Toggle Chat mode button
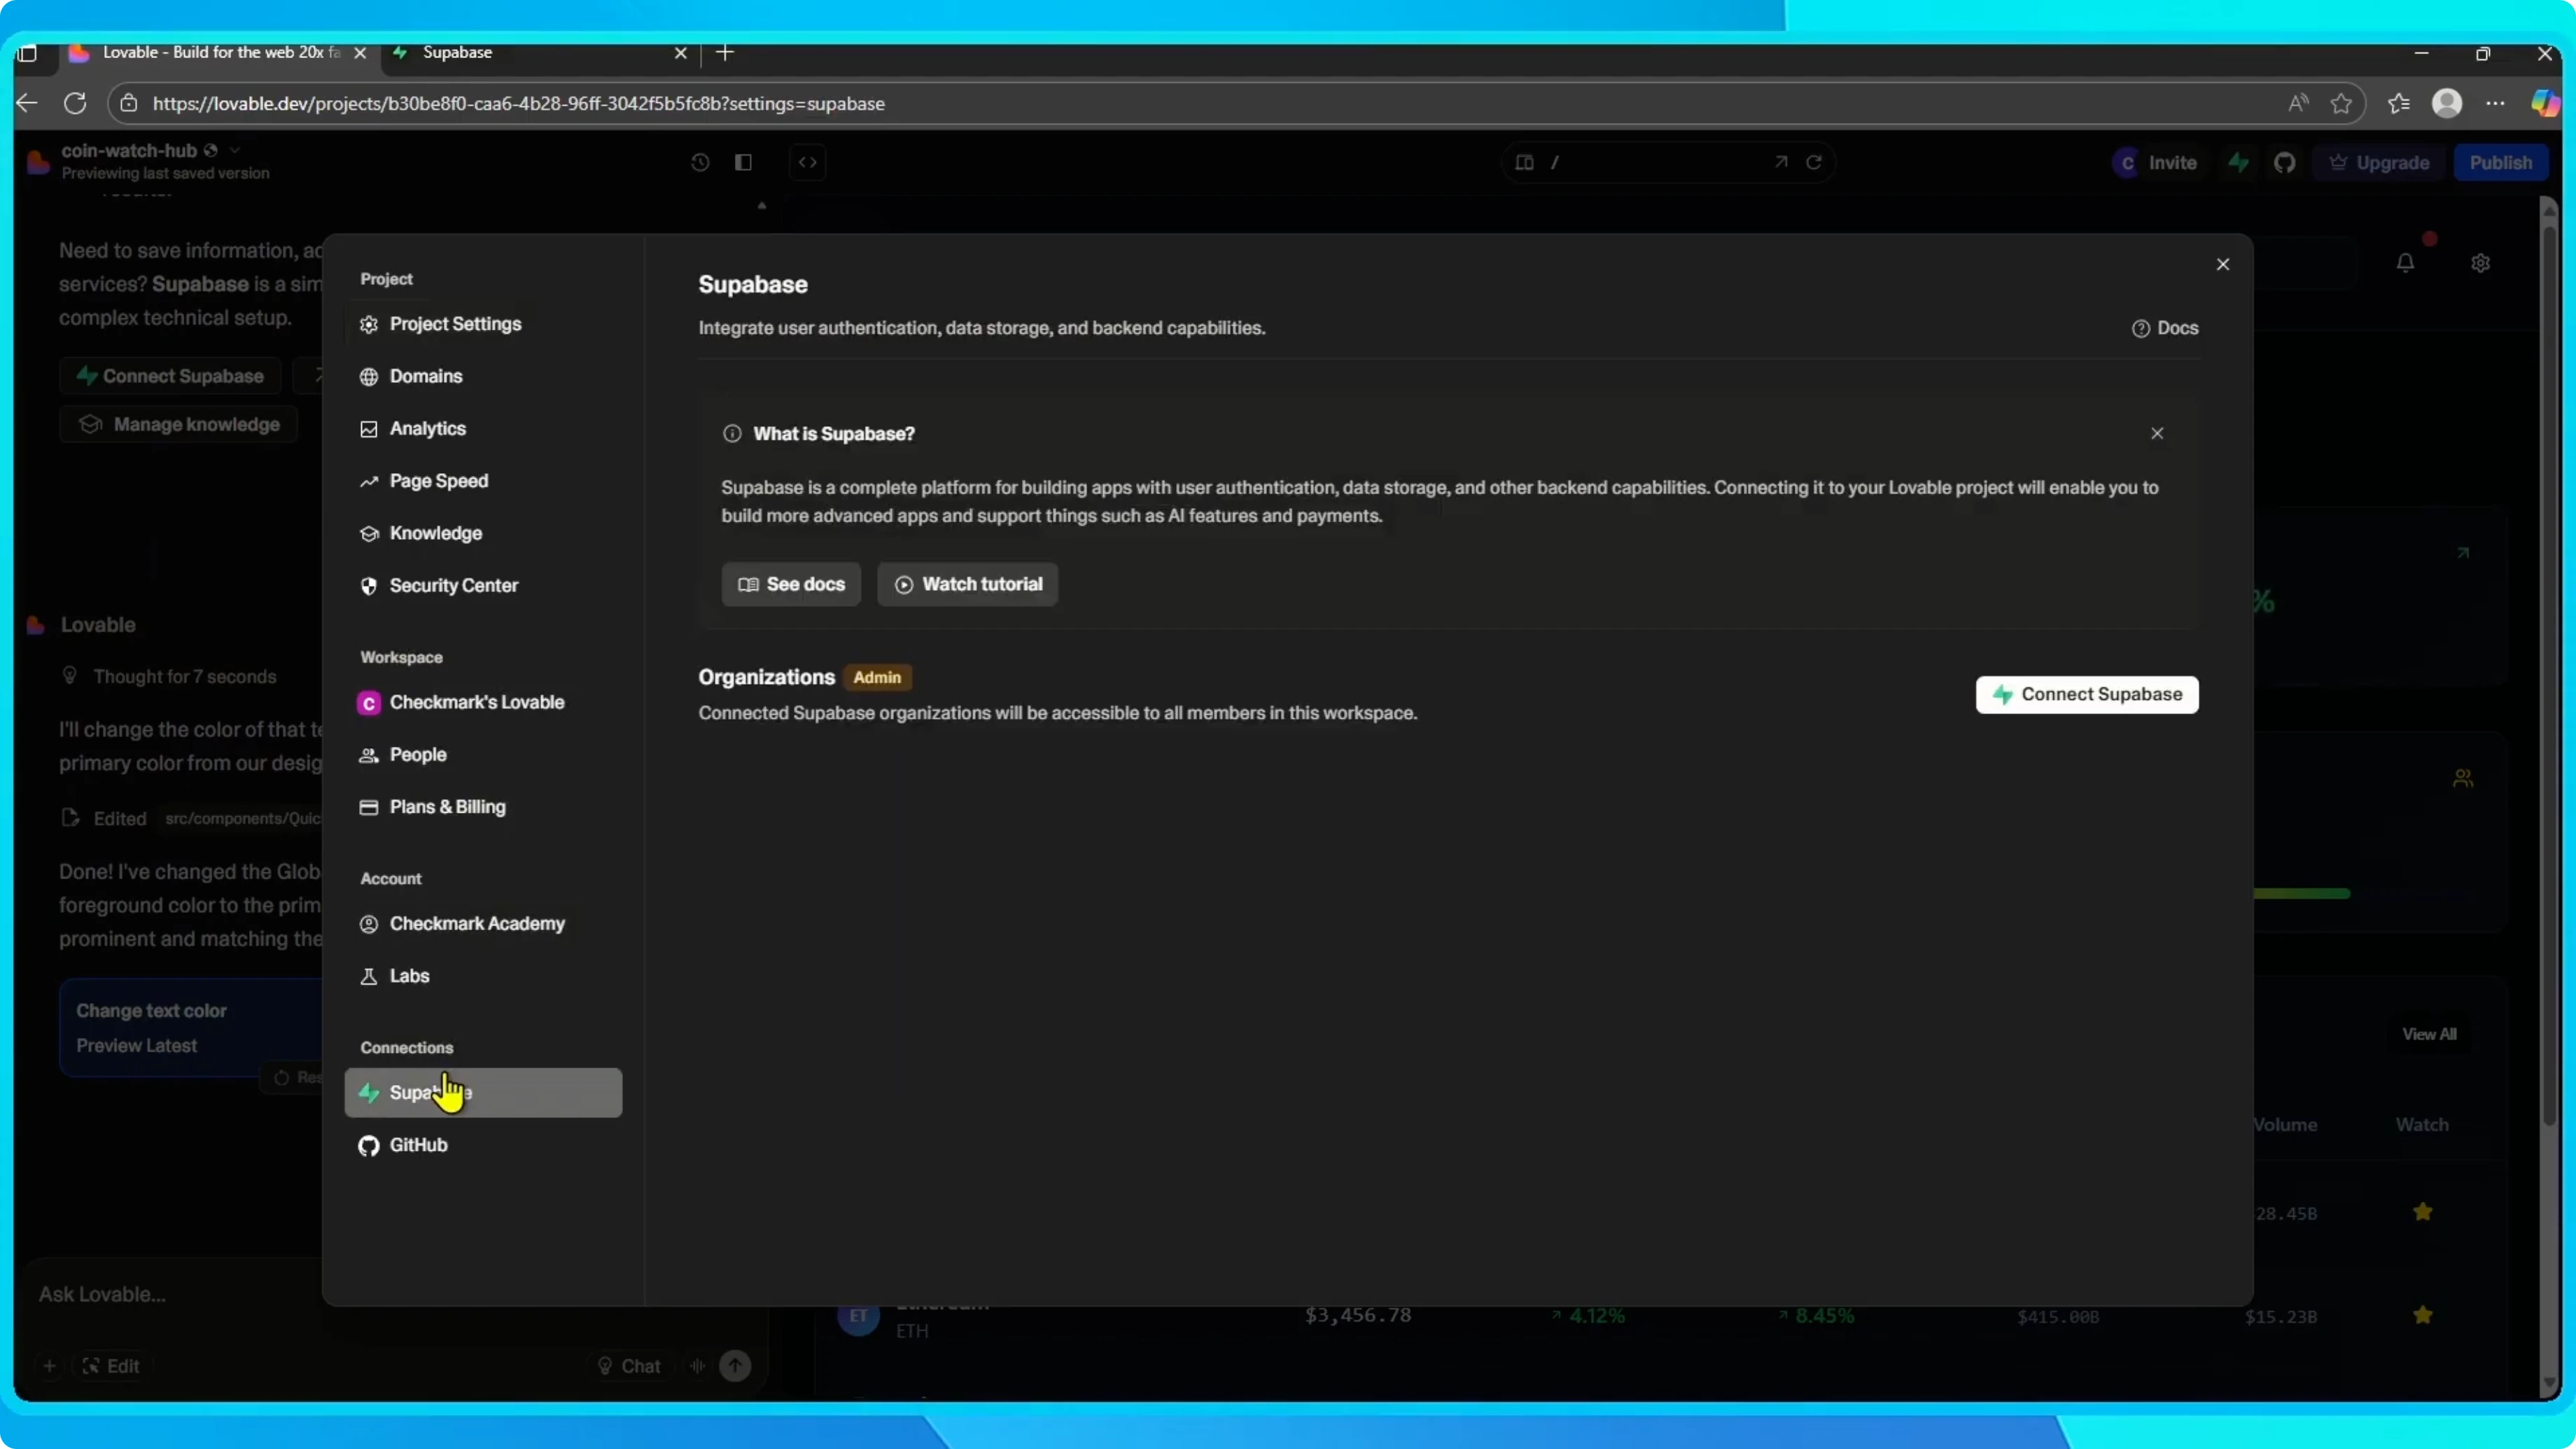 click(x=629, y=1366)
